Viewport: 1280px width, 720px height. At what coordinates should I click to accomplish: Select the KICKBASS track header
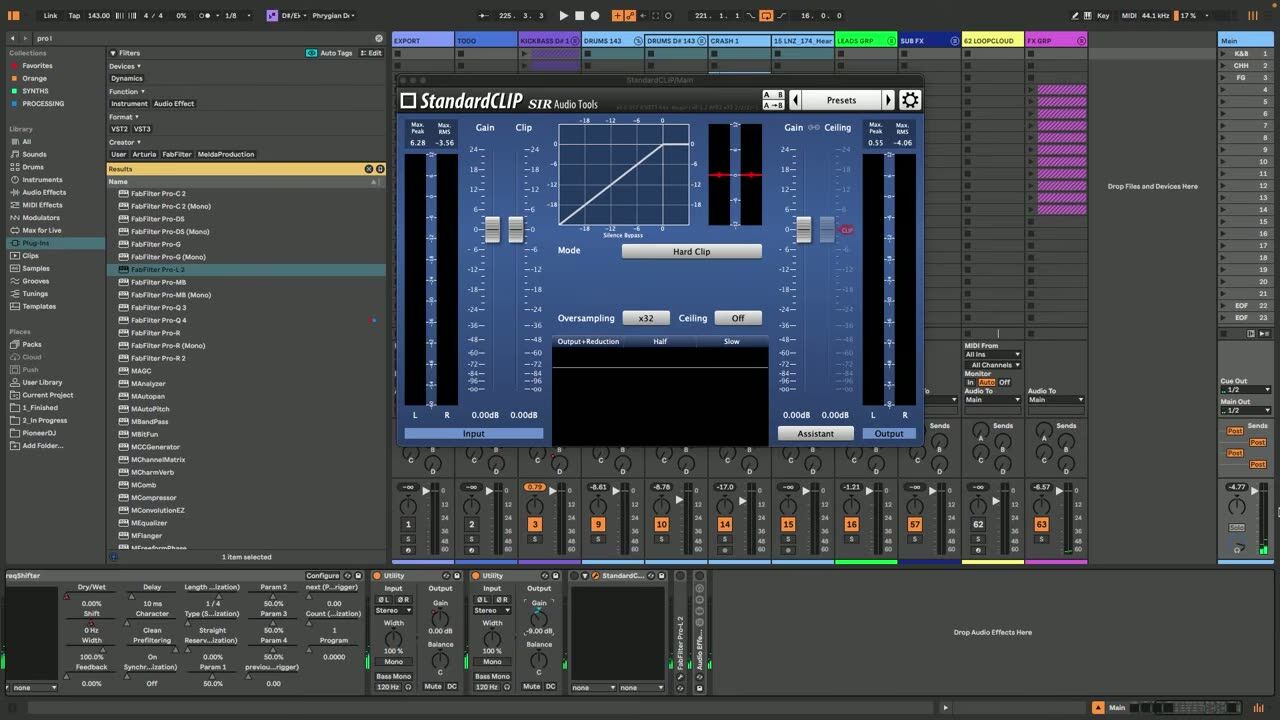pos(549,41)
